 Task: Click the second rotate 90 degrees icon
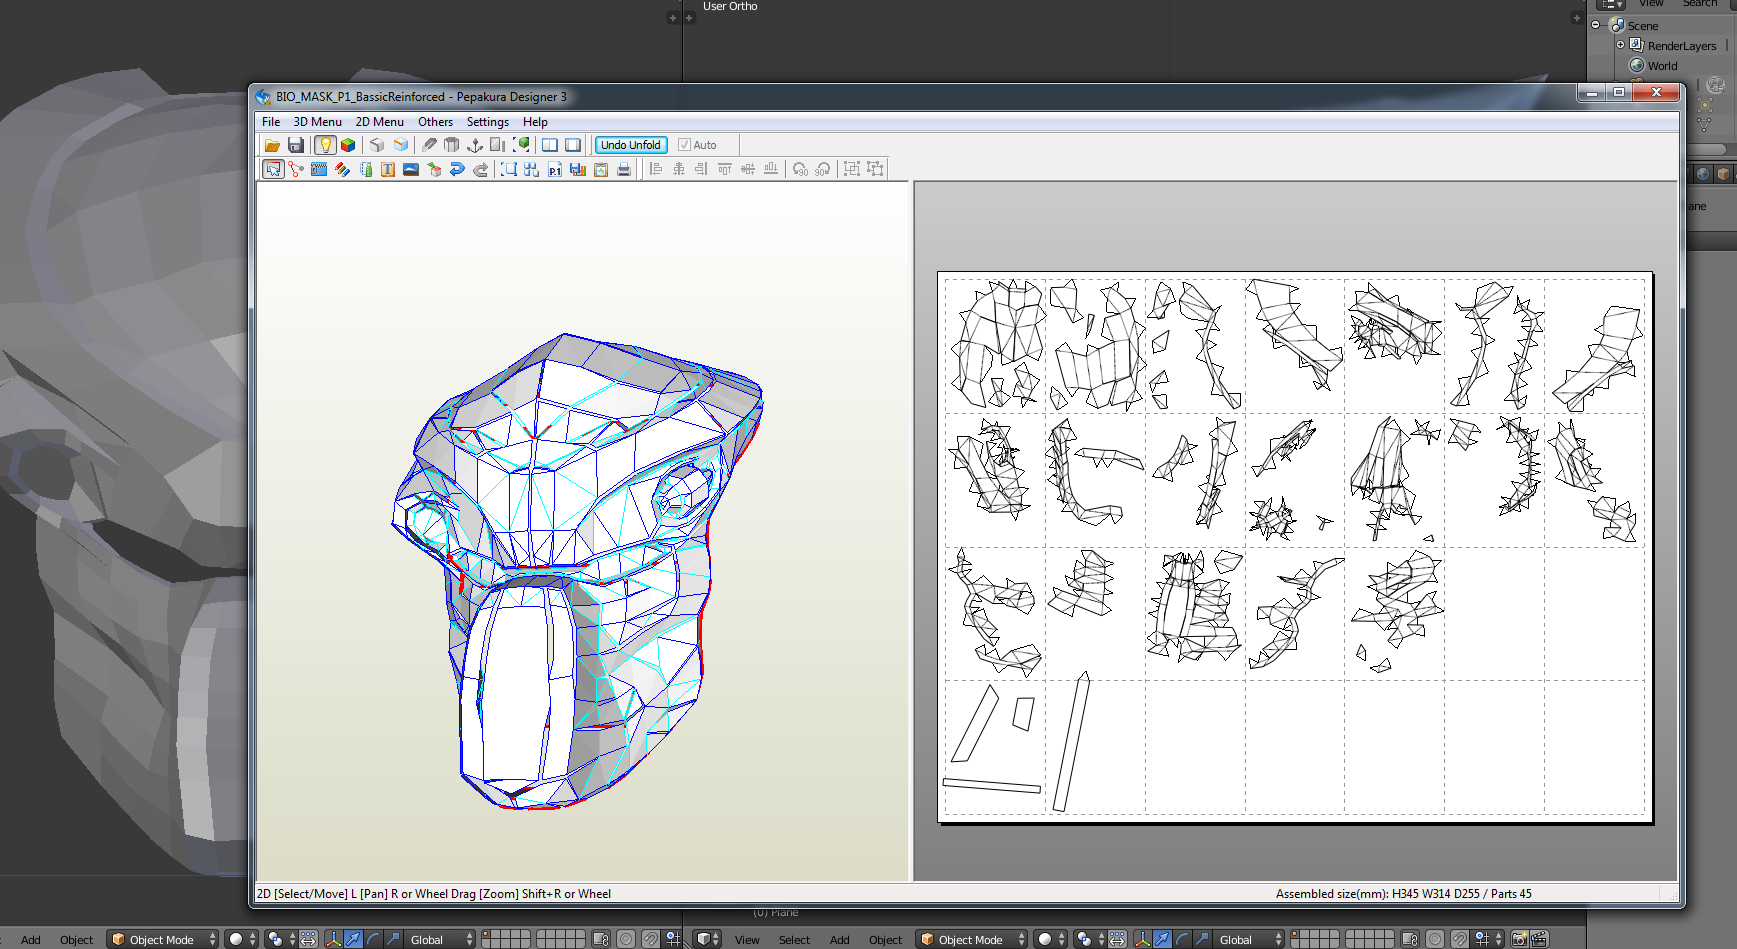pyautogui.click(x=823, y=169)
